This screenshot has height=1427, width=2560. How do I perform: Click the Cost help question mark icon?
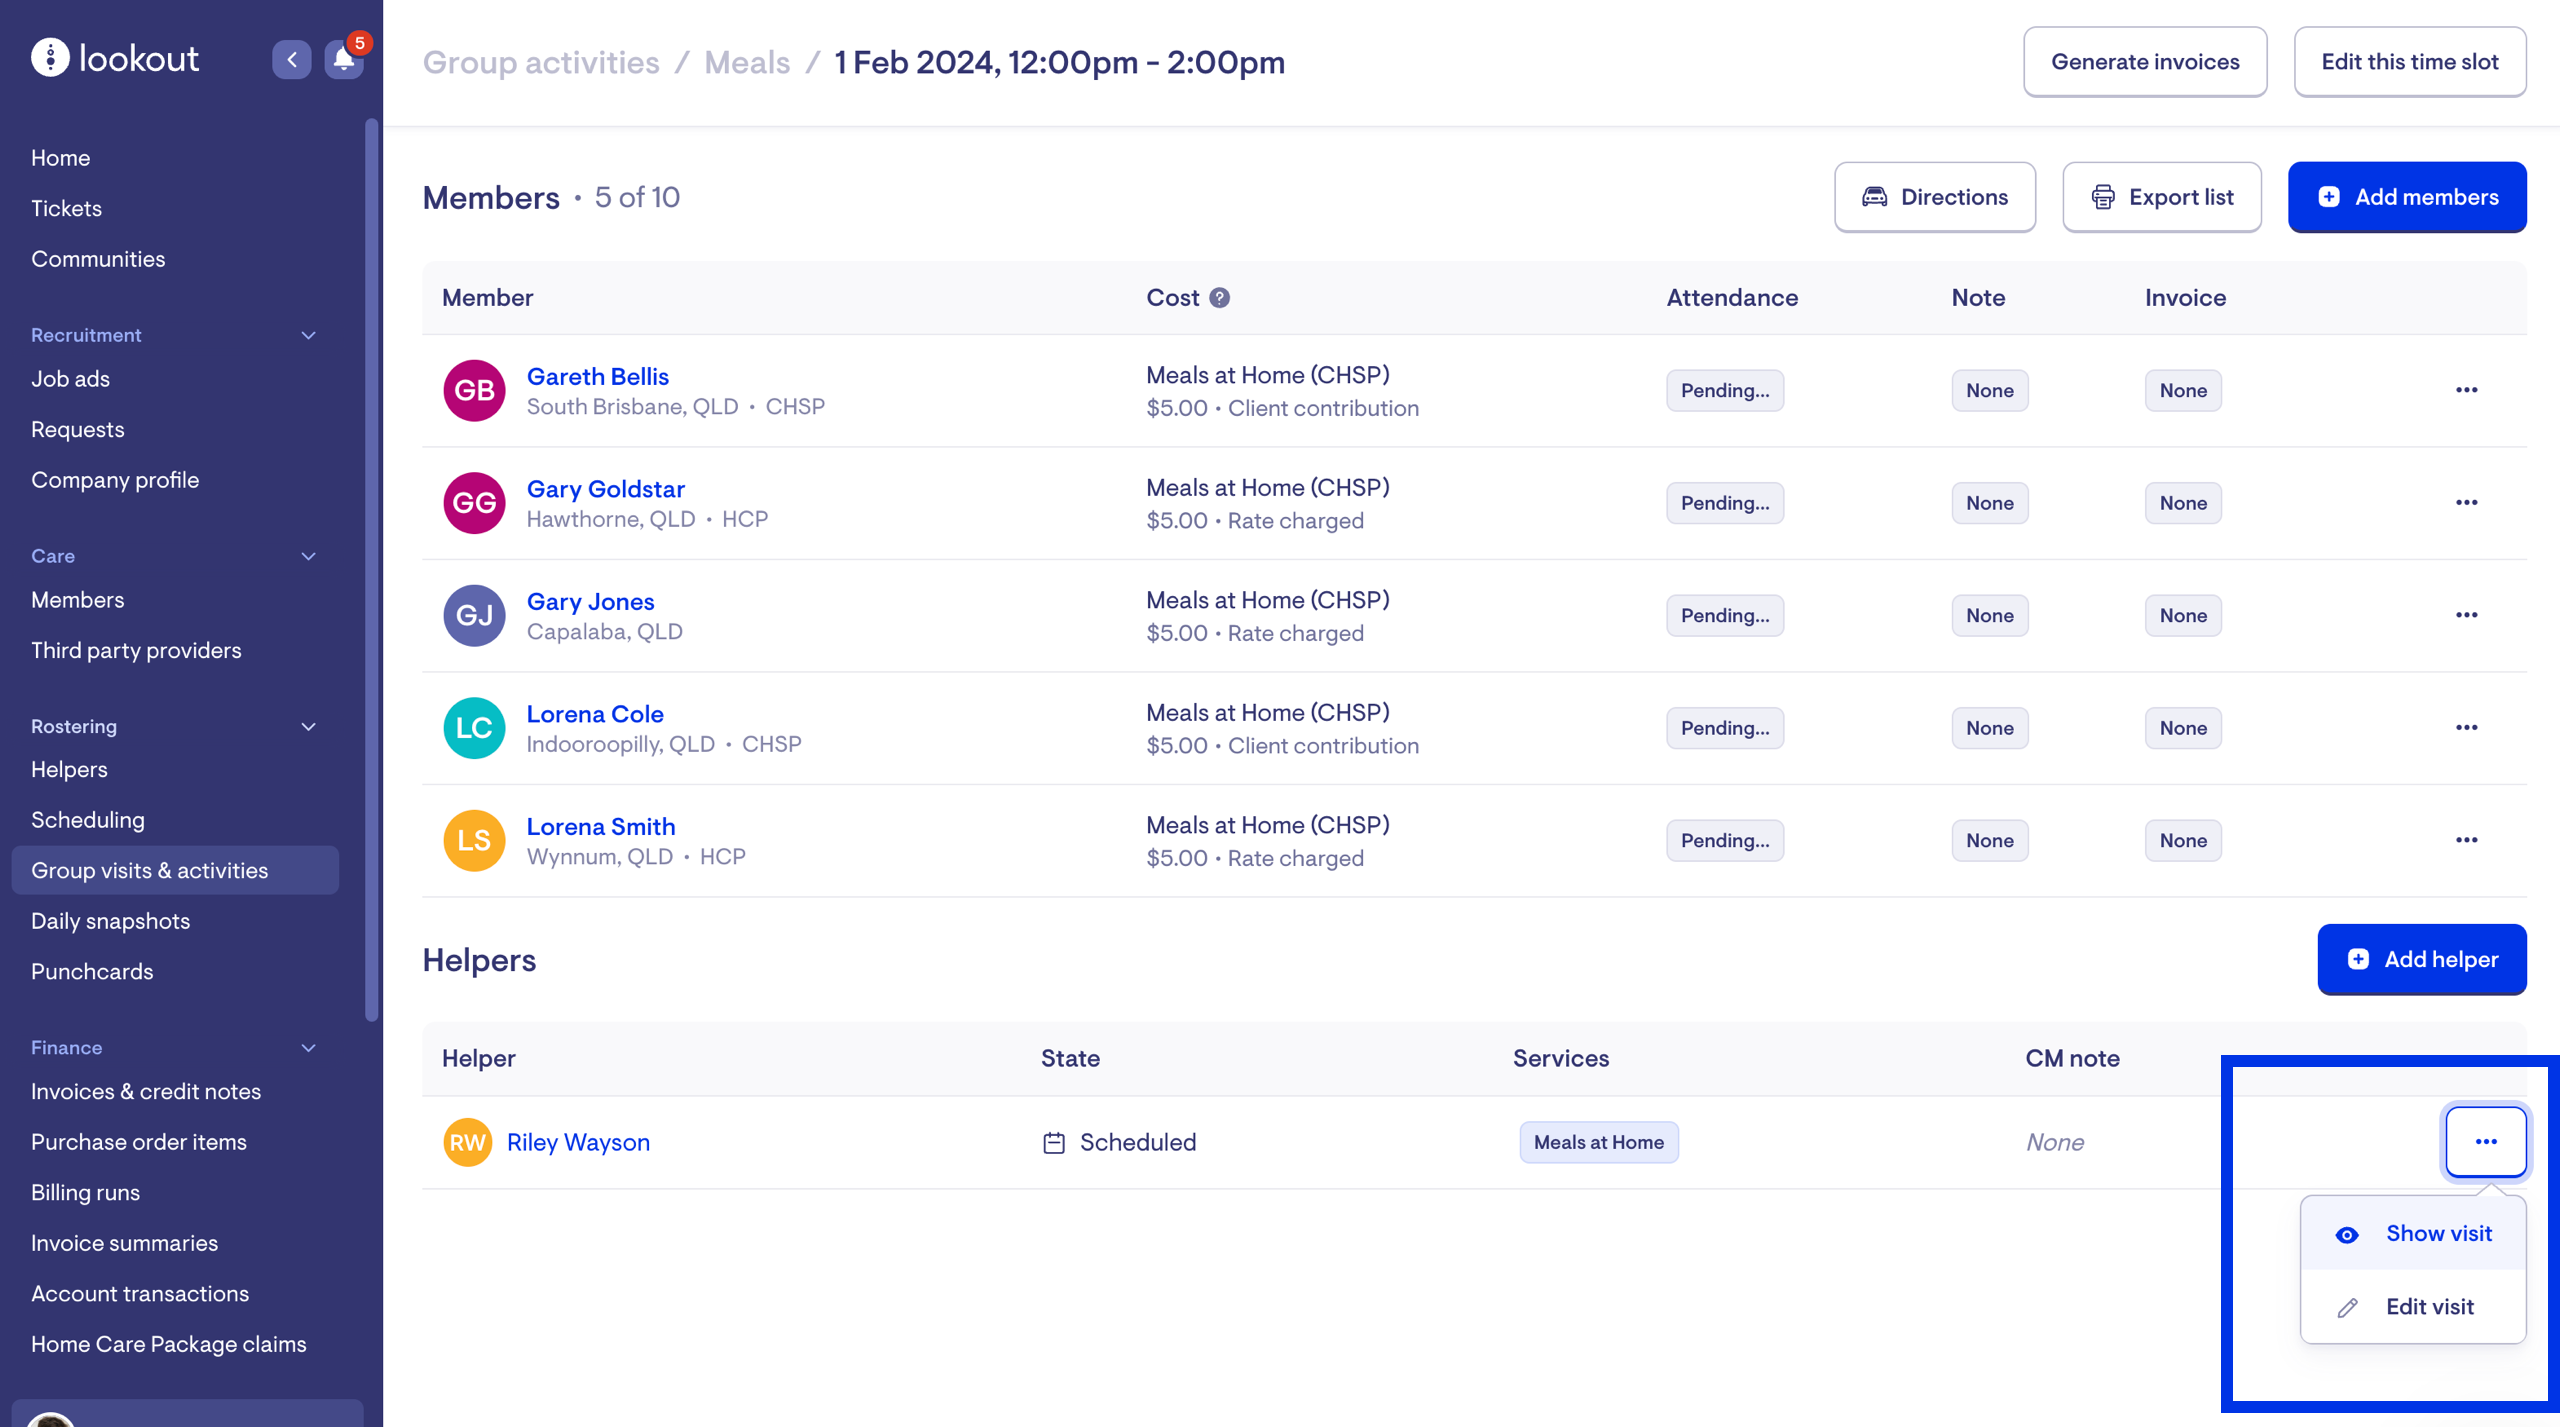(x=1219, y=298)
